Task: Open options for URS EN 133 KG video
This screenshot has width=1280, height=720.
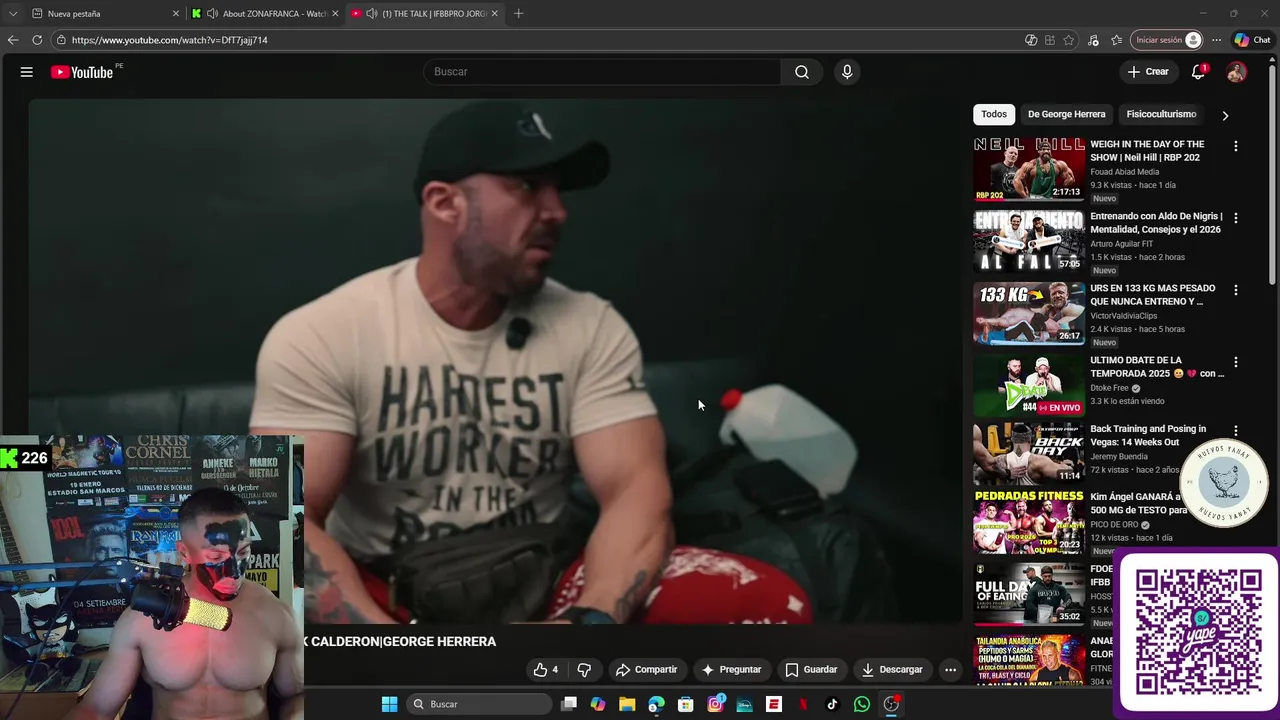Action: tap(1235, 290)
